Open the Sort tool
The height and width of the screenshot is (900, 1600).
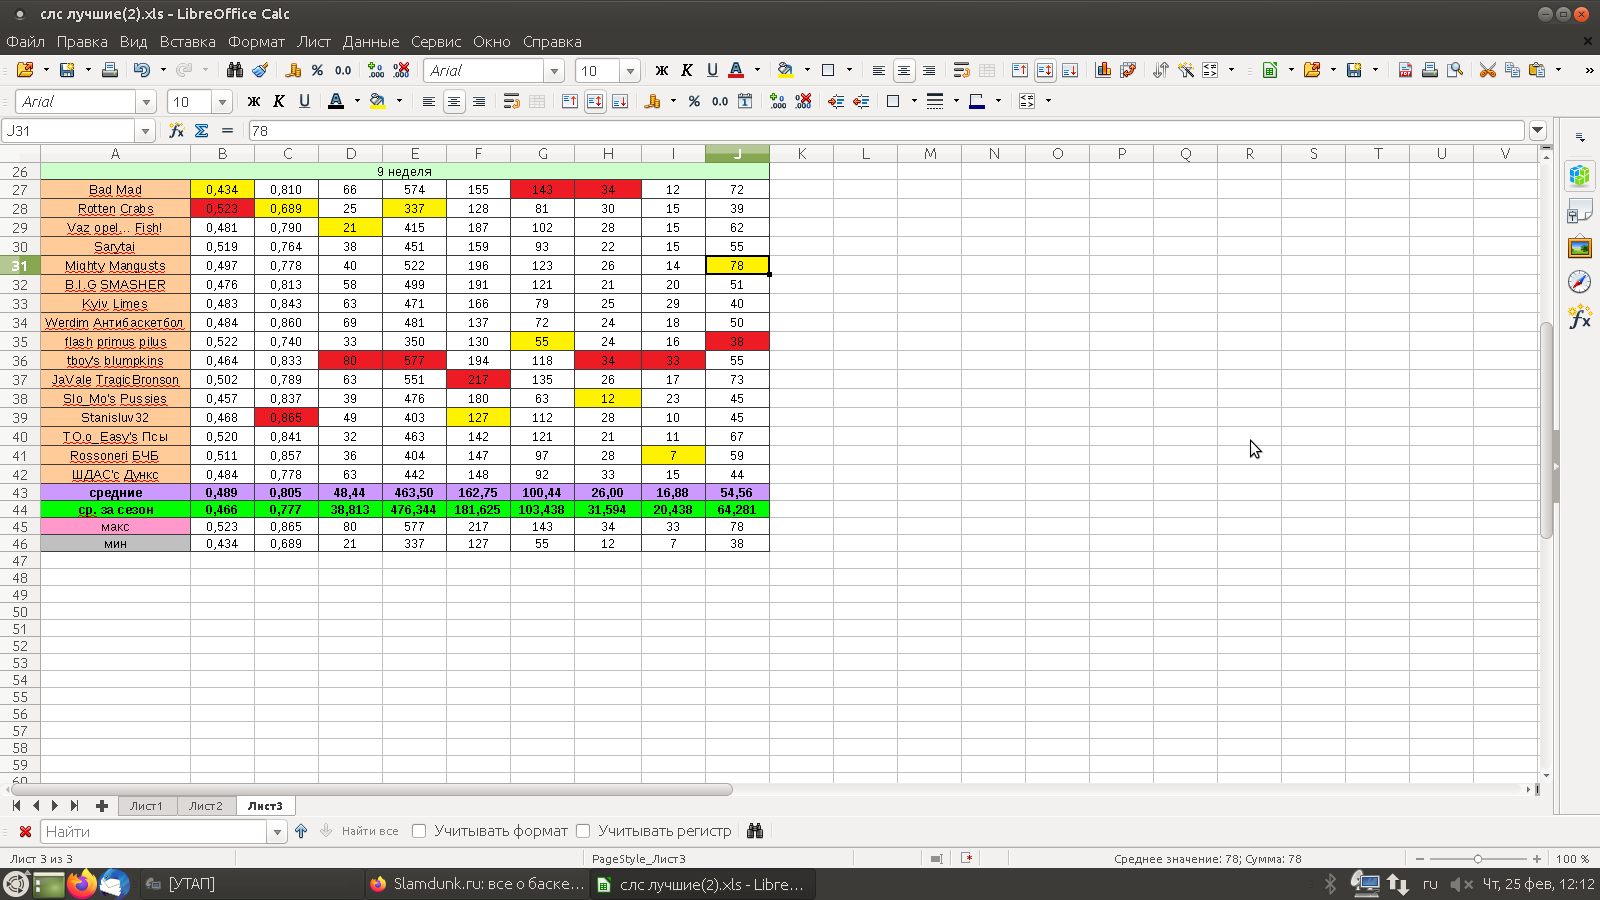1160,70
